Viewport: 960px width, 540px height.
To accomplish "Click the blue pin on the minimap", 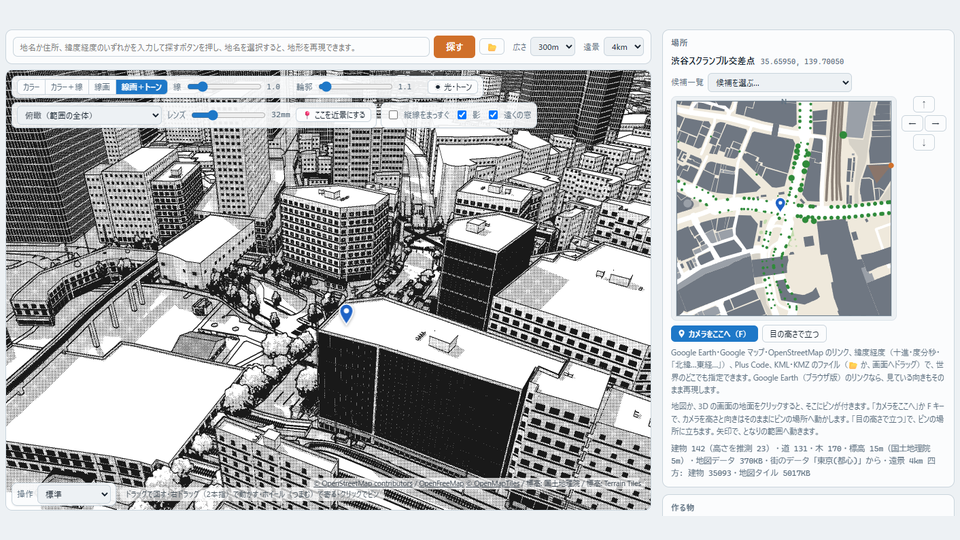I will tap(780, 204).
